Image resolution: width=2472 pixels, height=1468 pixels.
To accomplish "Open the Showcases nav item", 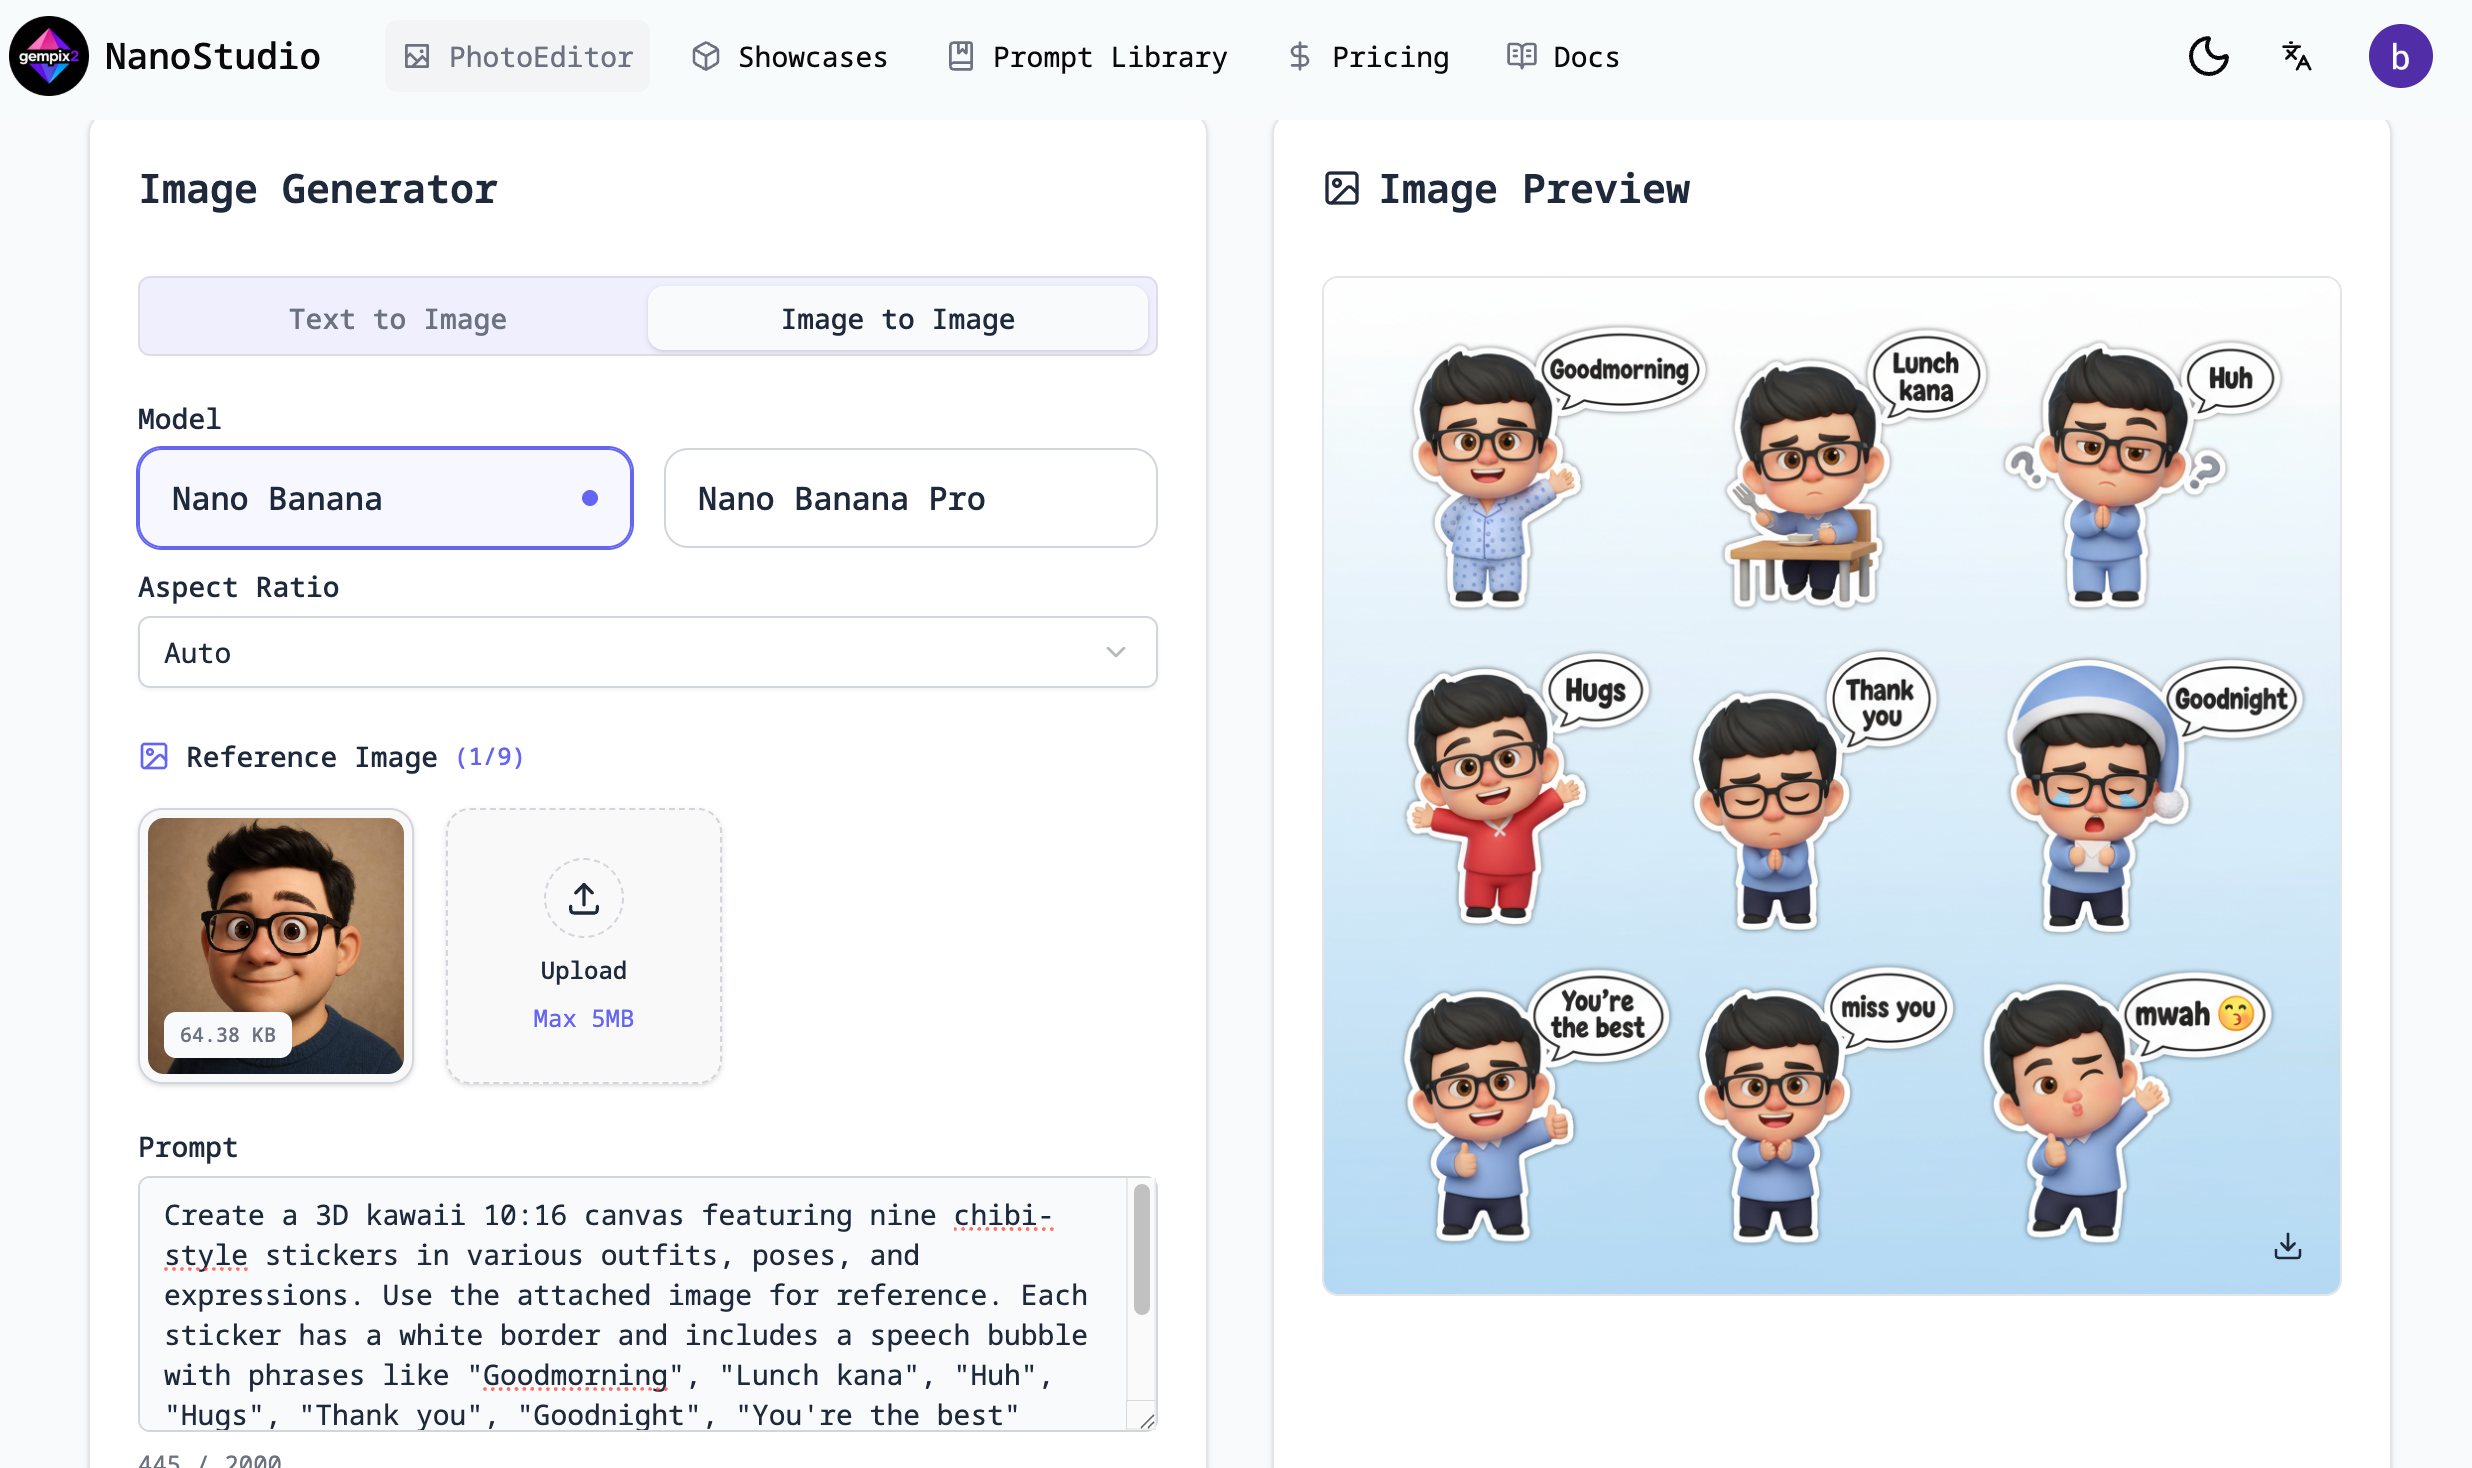I will tap(789, 57).
